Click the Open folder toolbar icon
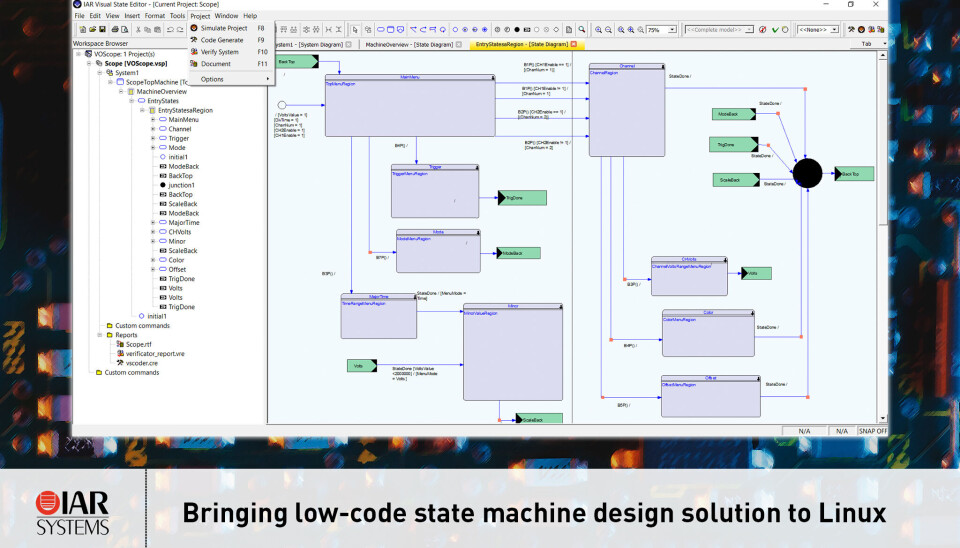Viewport: 960px width, 548px height. click(x=92, y=29)
